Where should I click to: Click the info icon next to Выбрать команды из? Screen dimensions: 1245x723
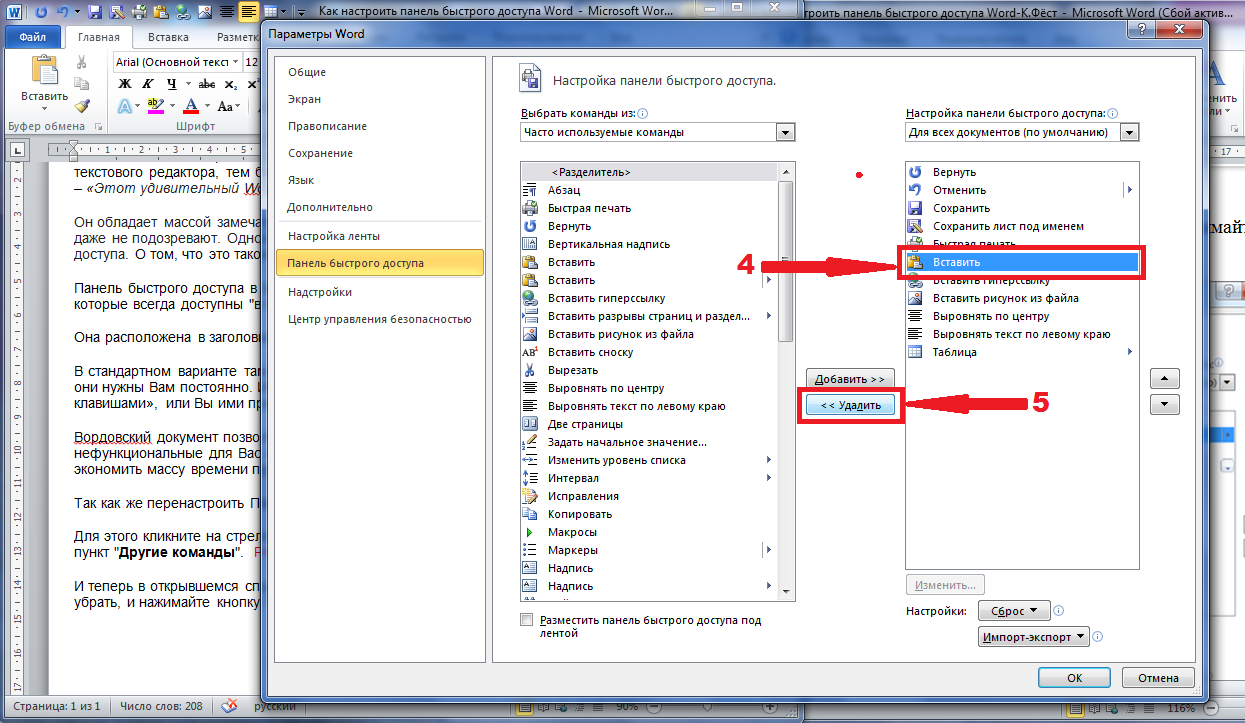[643, 114]
